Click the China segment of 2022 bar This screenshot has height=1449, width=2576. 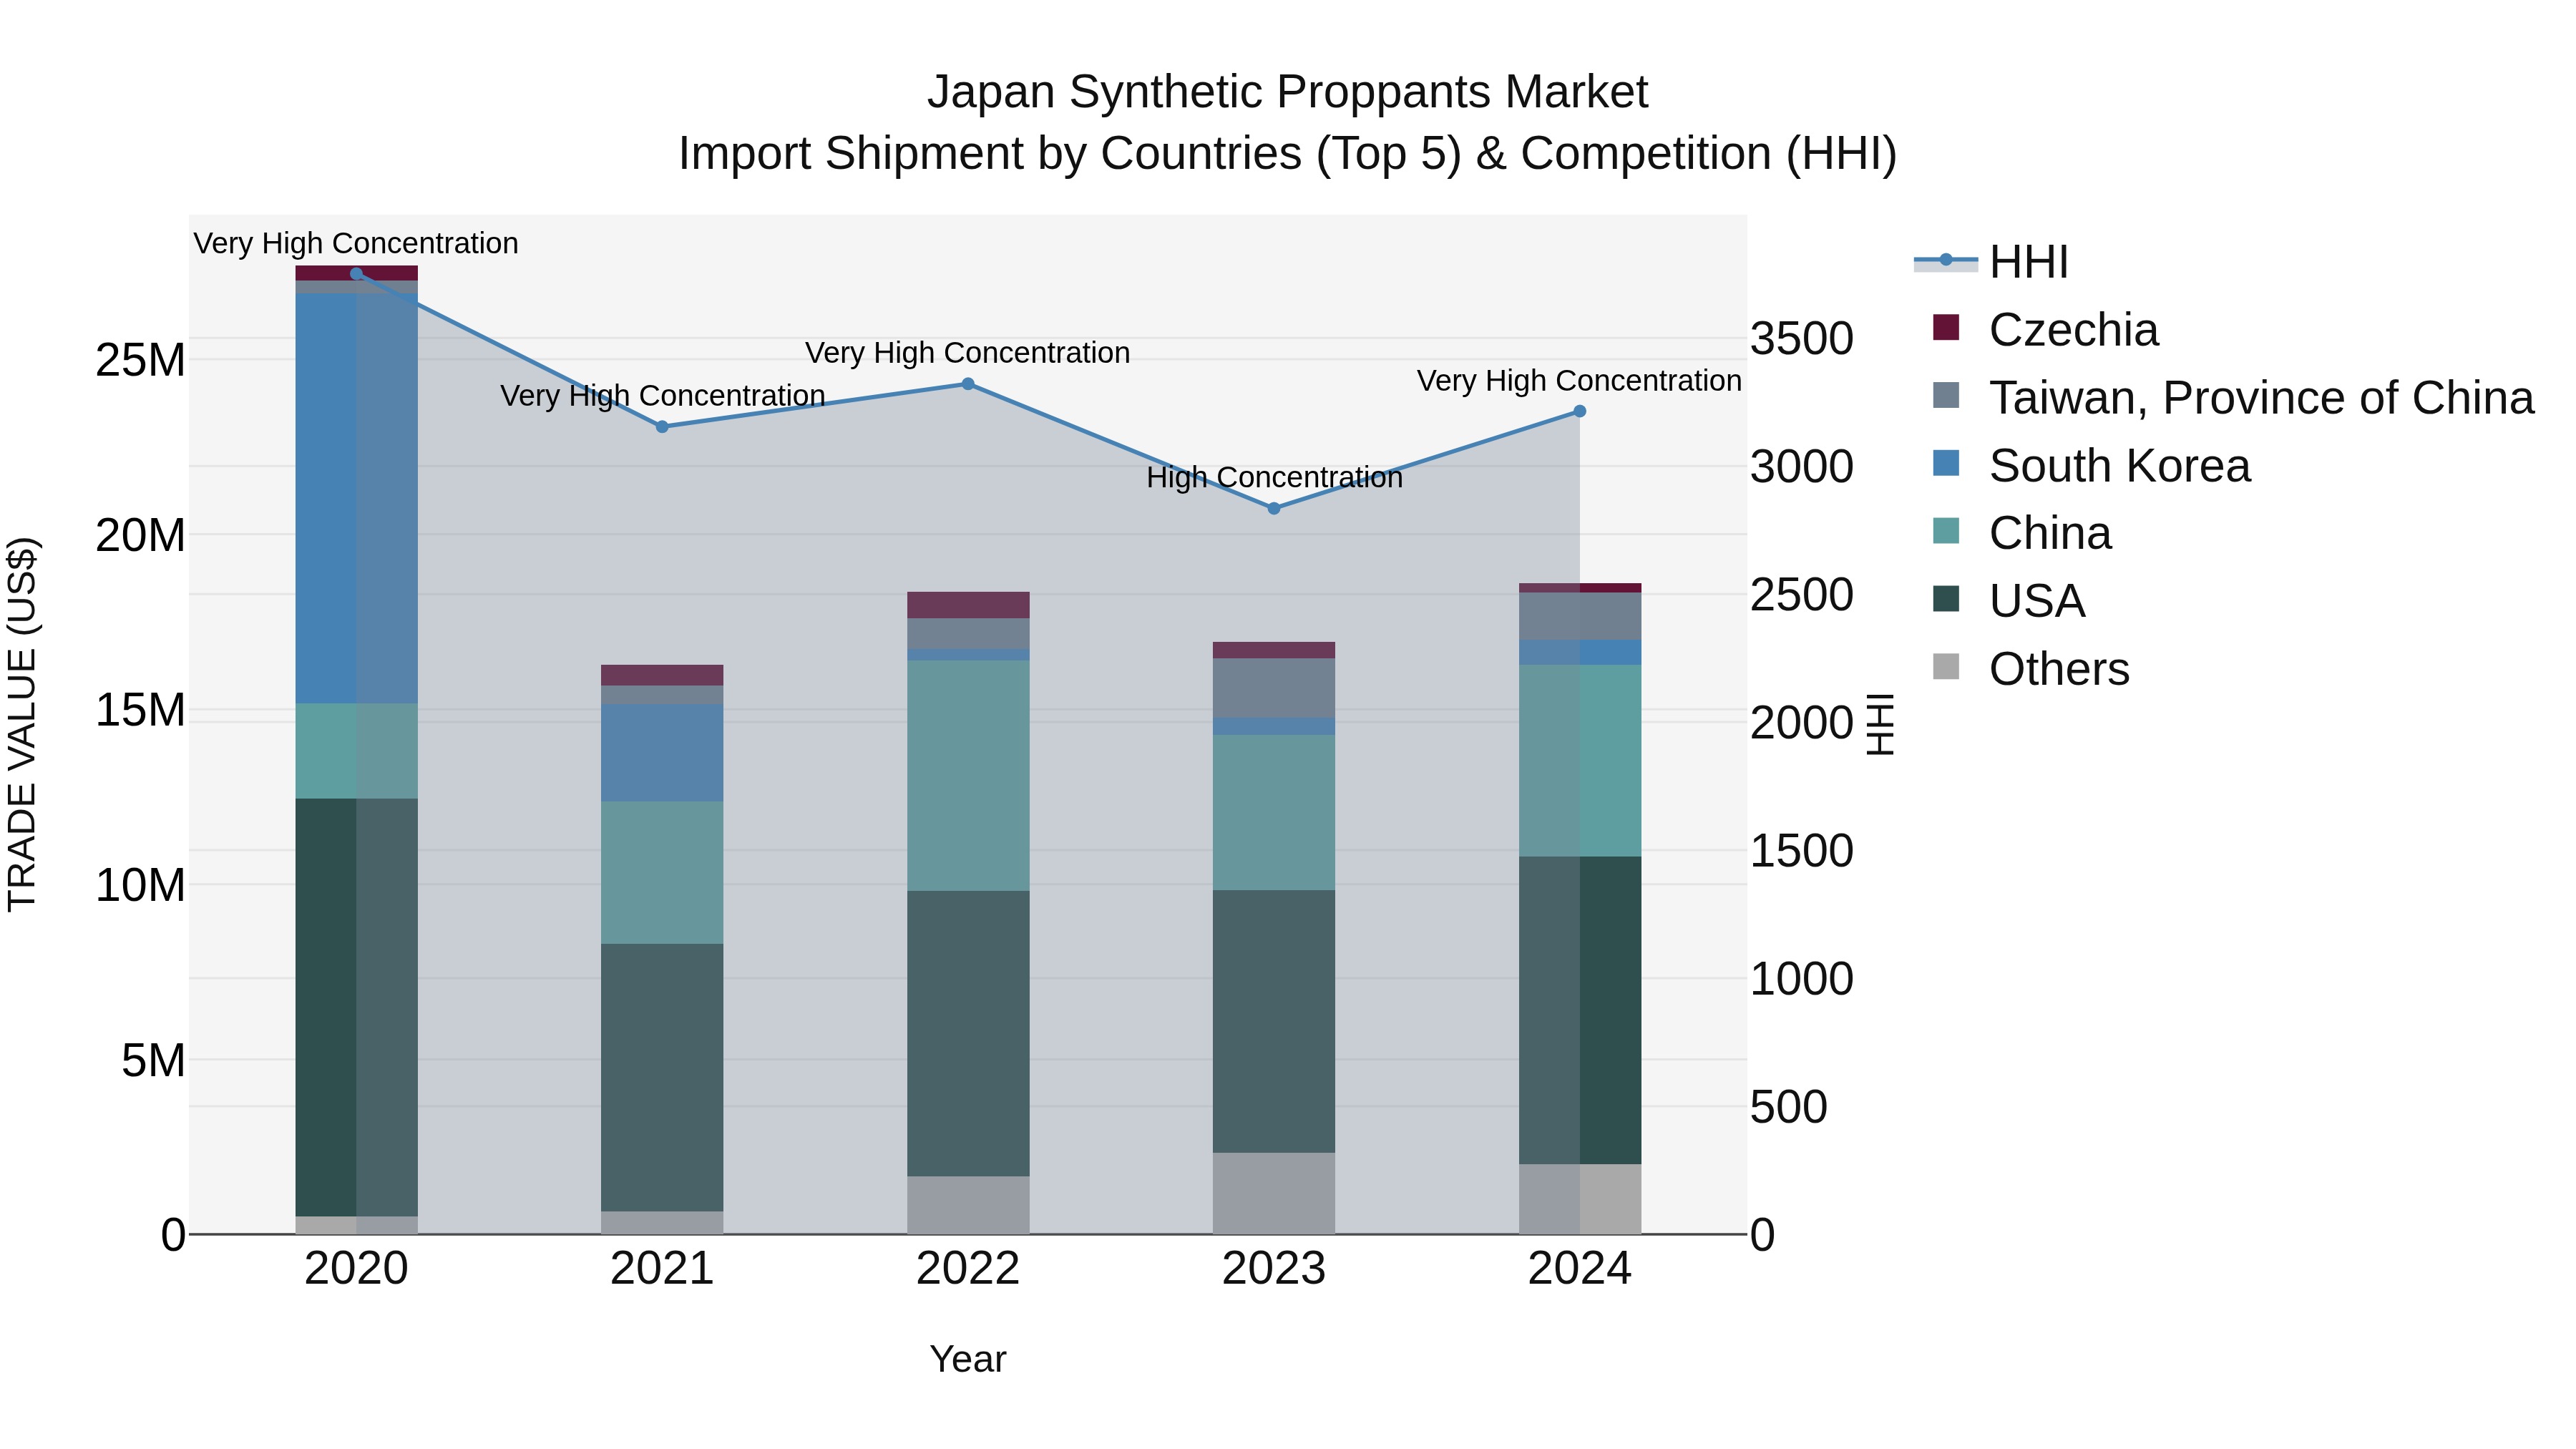click(968, 776)
